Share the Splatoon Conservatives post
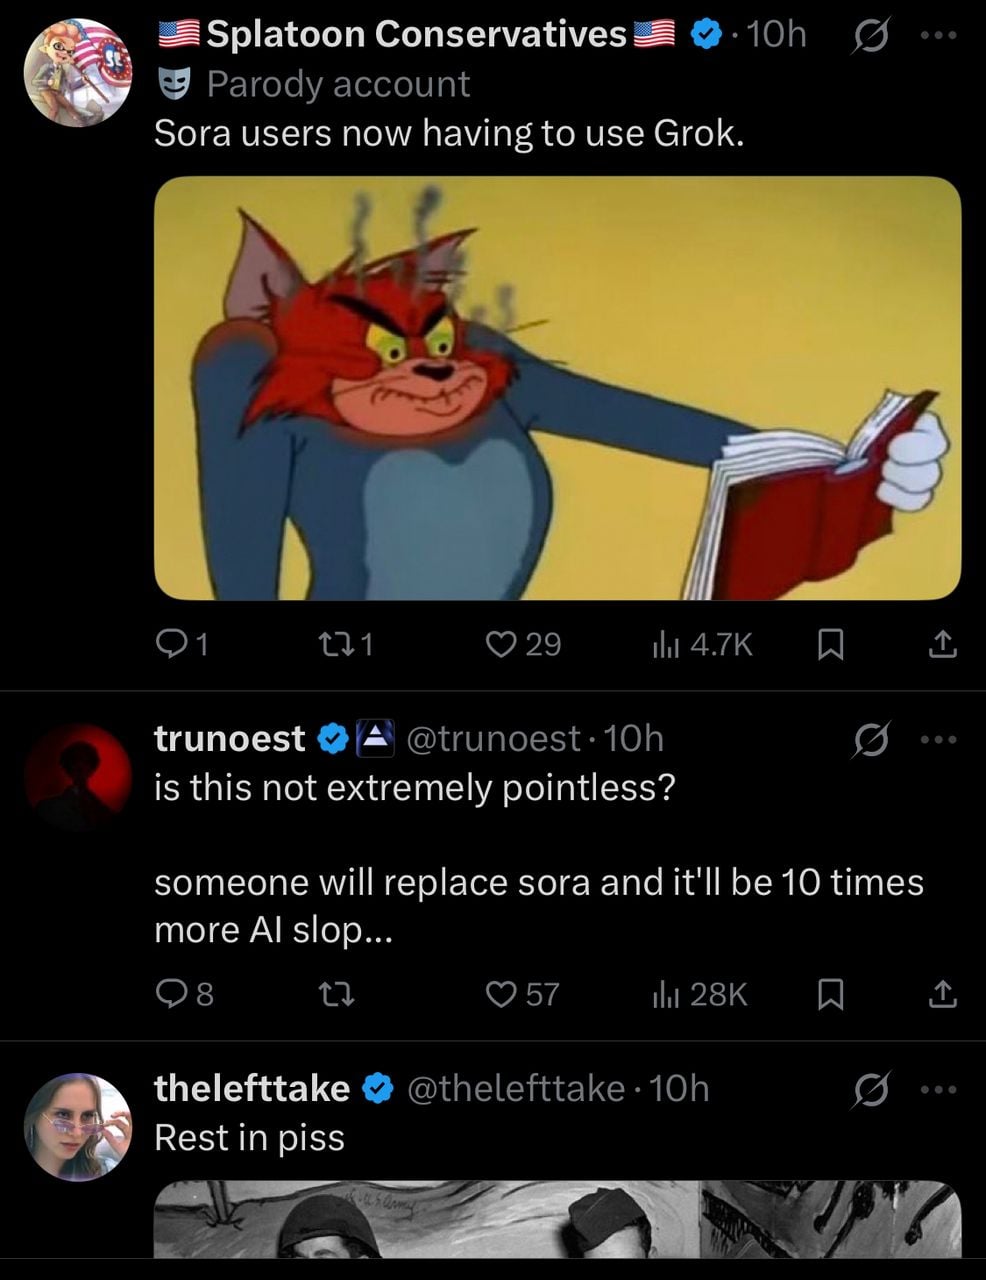The image size is (986, 1280). pyautogui.click(x=942, y=646)
